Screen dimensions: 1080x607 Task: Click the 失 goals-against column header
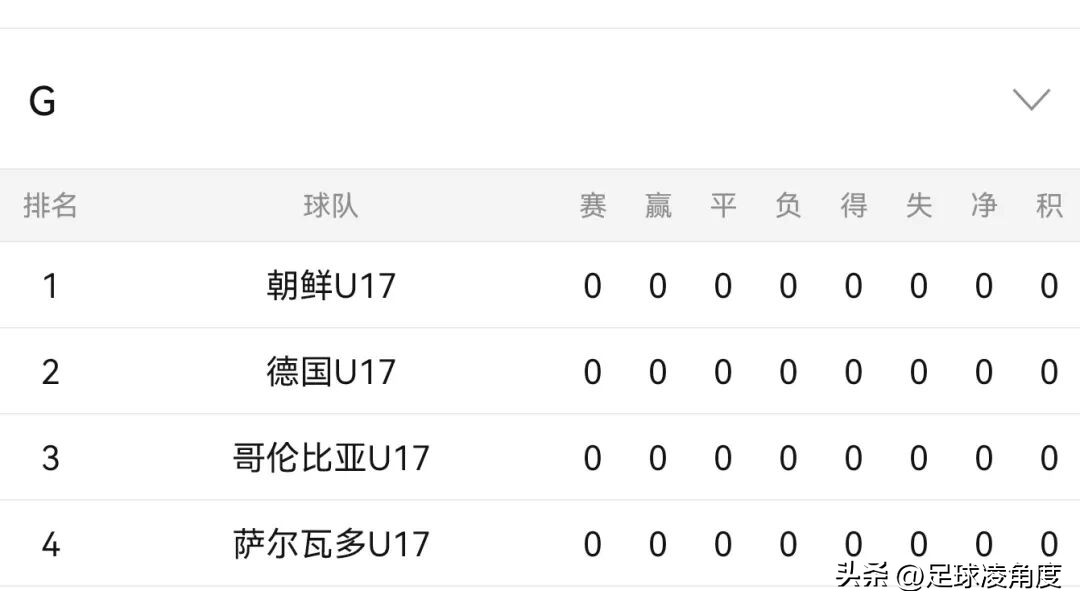[919, 205]
